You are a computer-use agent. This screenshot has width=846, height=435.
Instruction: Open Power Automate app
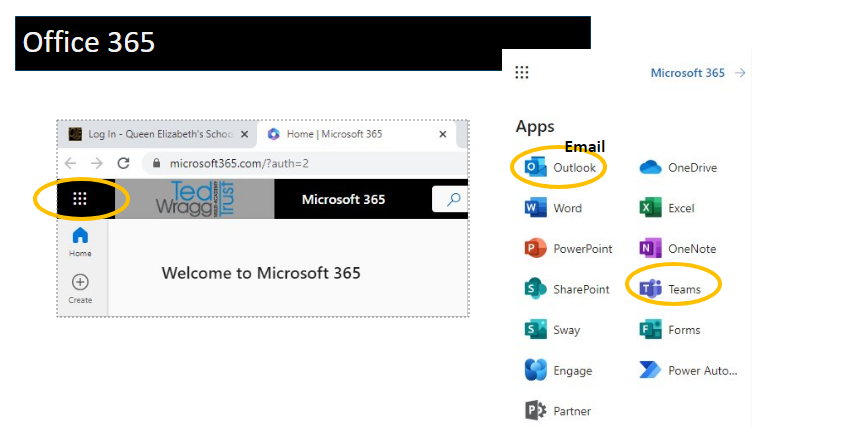[x=688, y=371]
